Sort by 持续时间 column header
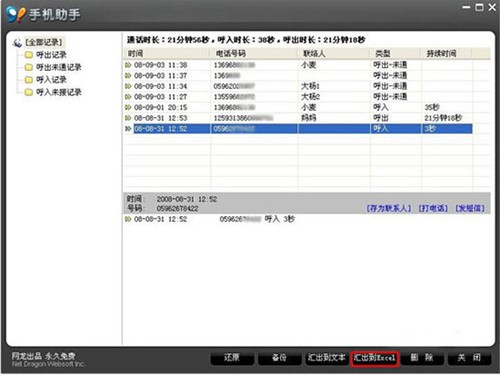 click(446, 53)
